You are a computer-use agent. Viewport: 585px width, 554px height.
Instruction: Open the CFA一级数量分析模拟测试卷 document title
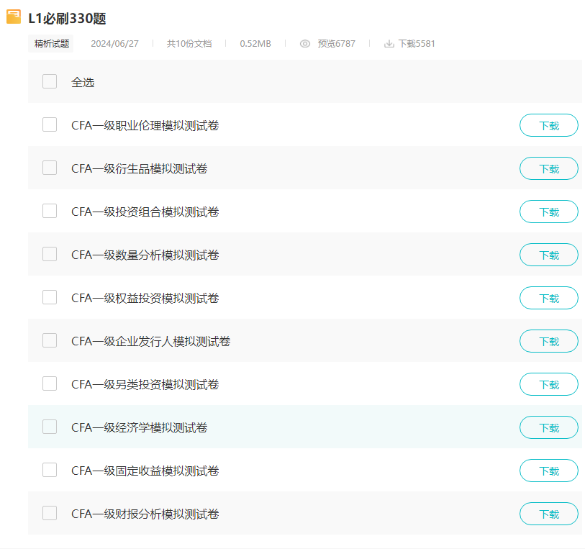point(145,255)
